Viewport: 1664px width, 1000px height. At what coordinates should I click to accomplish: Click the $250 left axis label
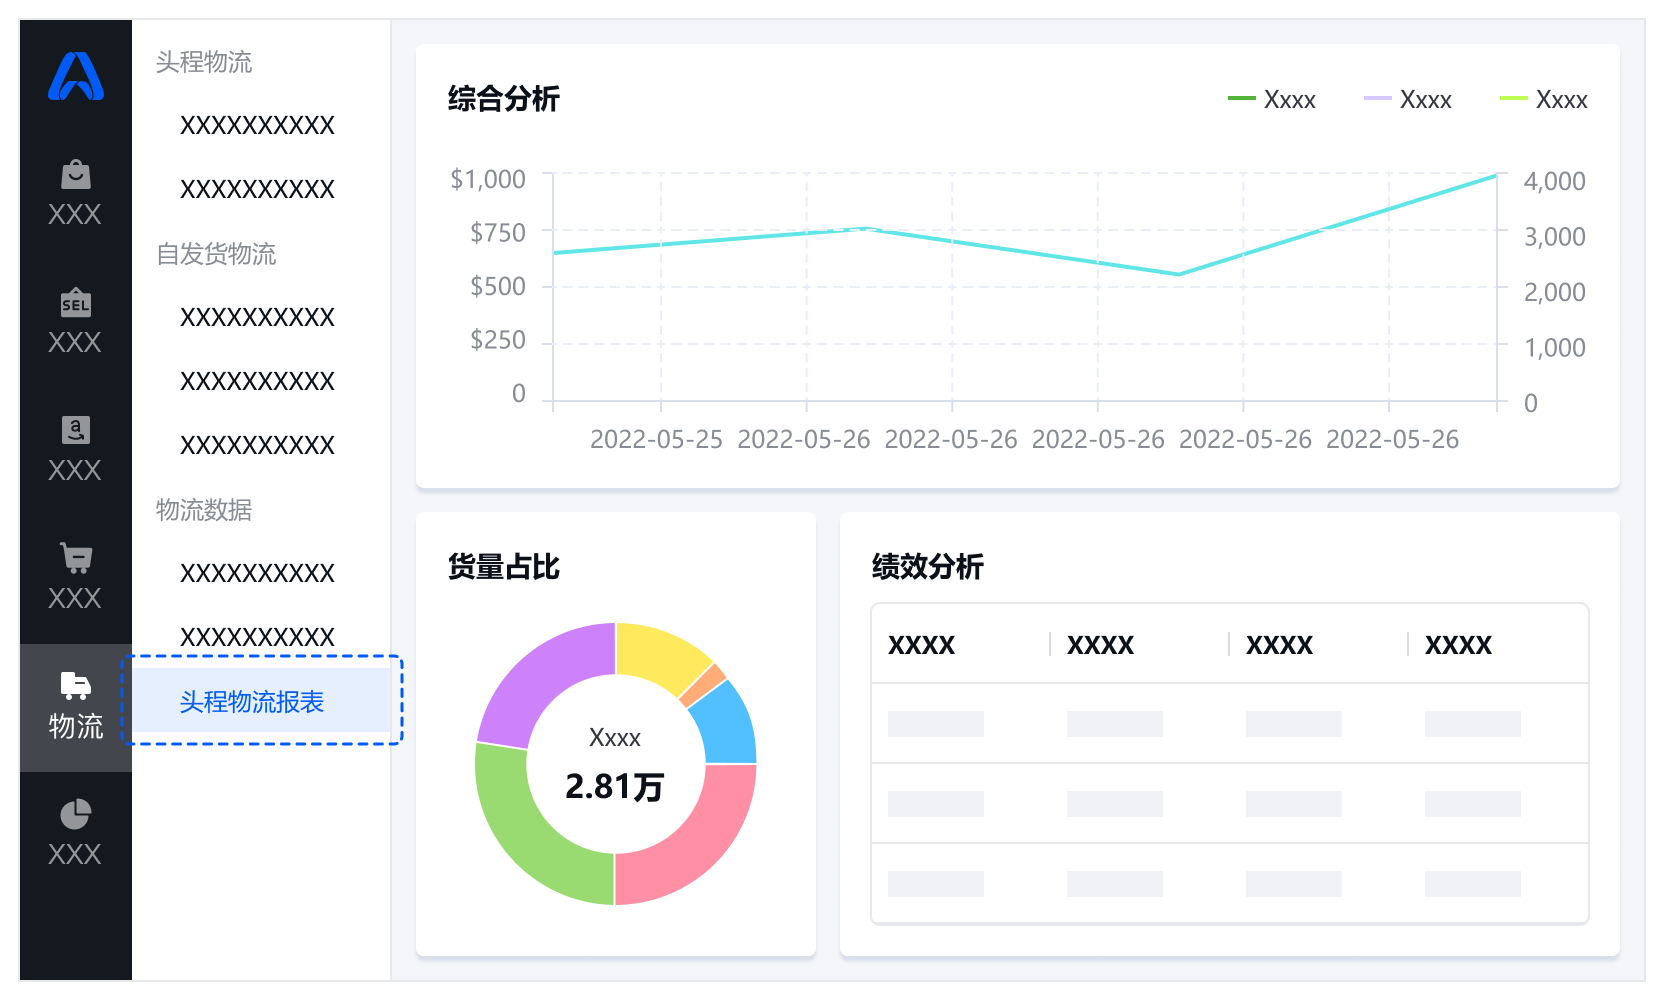tap(498, 341)
